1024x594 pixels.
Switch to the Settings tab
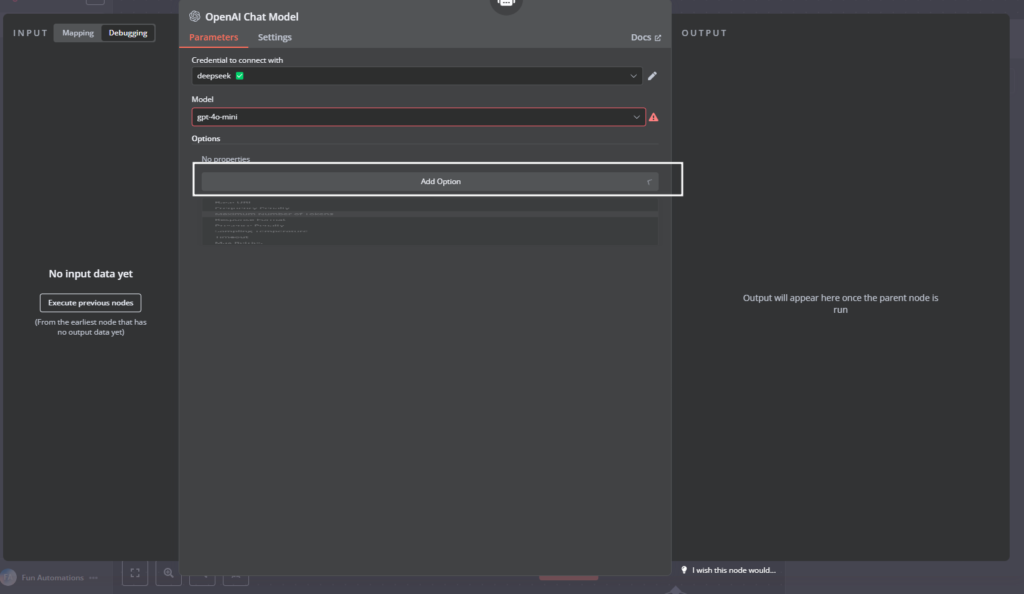(x=274, y=37)
